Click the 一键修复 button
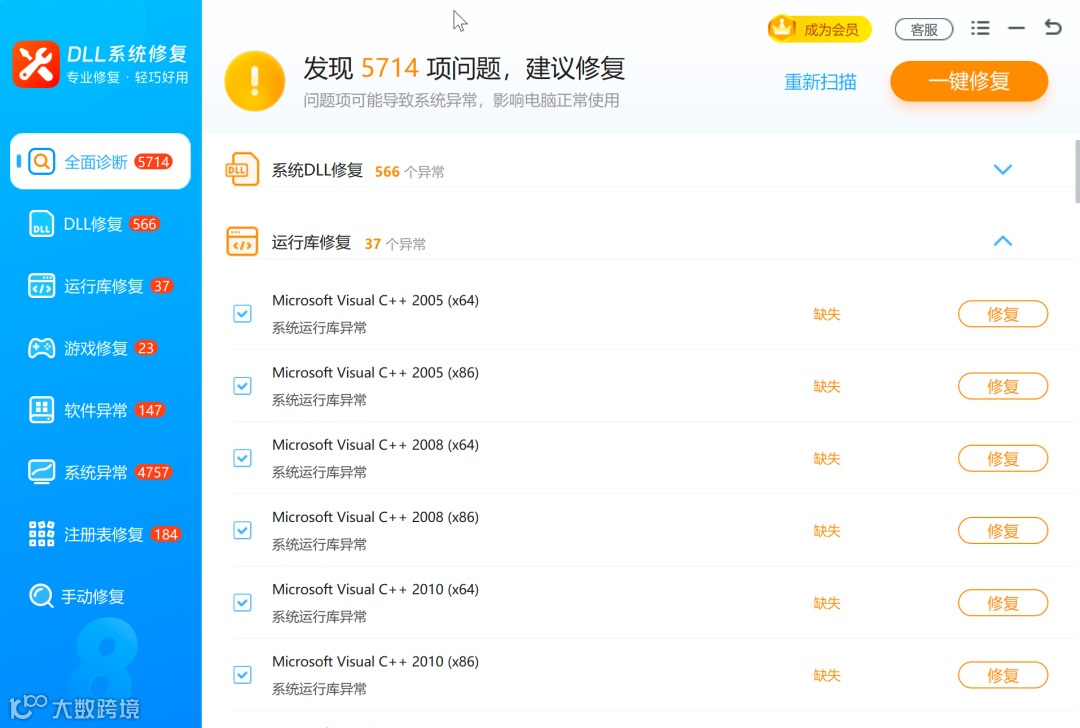Screen dimensions: 1080x728 [969, 81]
